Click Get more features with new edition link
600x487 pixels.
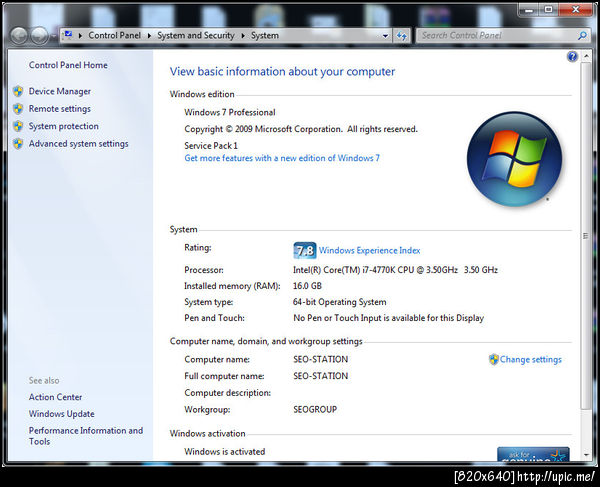click(x=282, y=158)
